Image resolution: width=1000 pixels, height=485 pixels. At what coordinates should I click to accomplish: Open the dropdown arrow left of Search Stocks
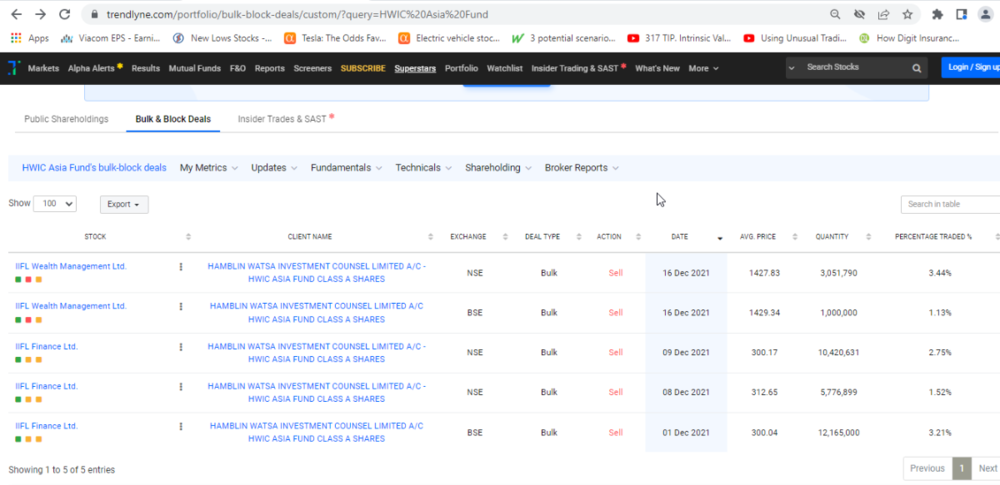pyautogui.click(x=791, y=68)
